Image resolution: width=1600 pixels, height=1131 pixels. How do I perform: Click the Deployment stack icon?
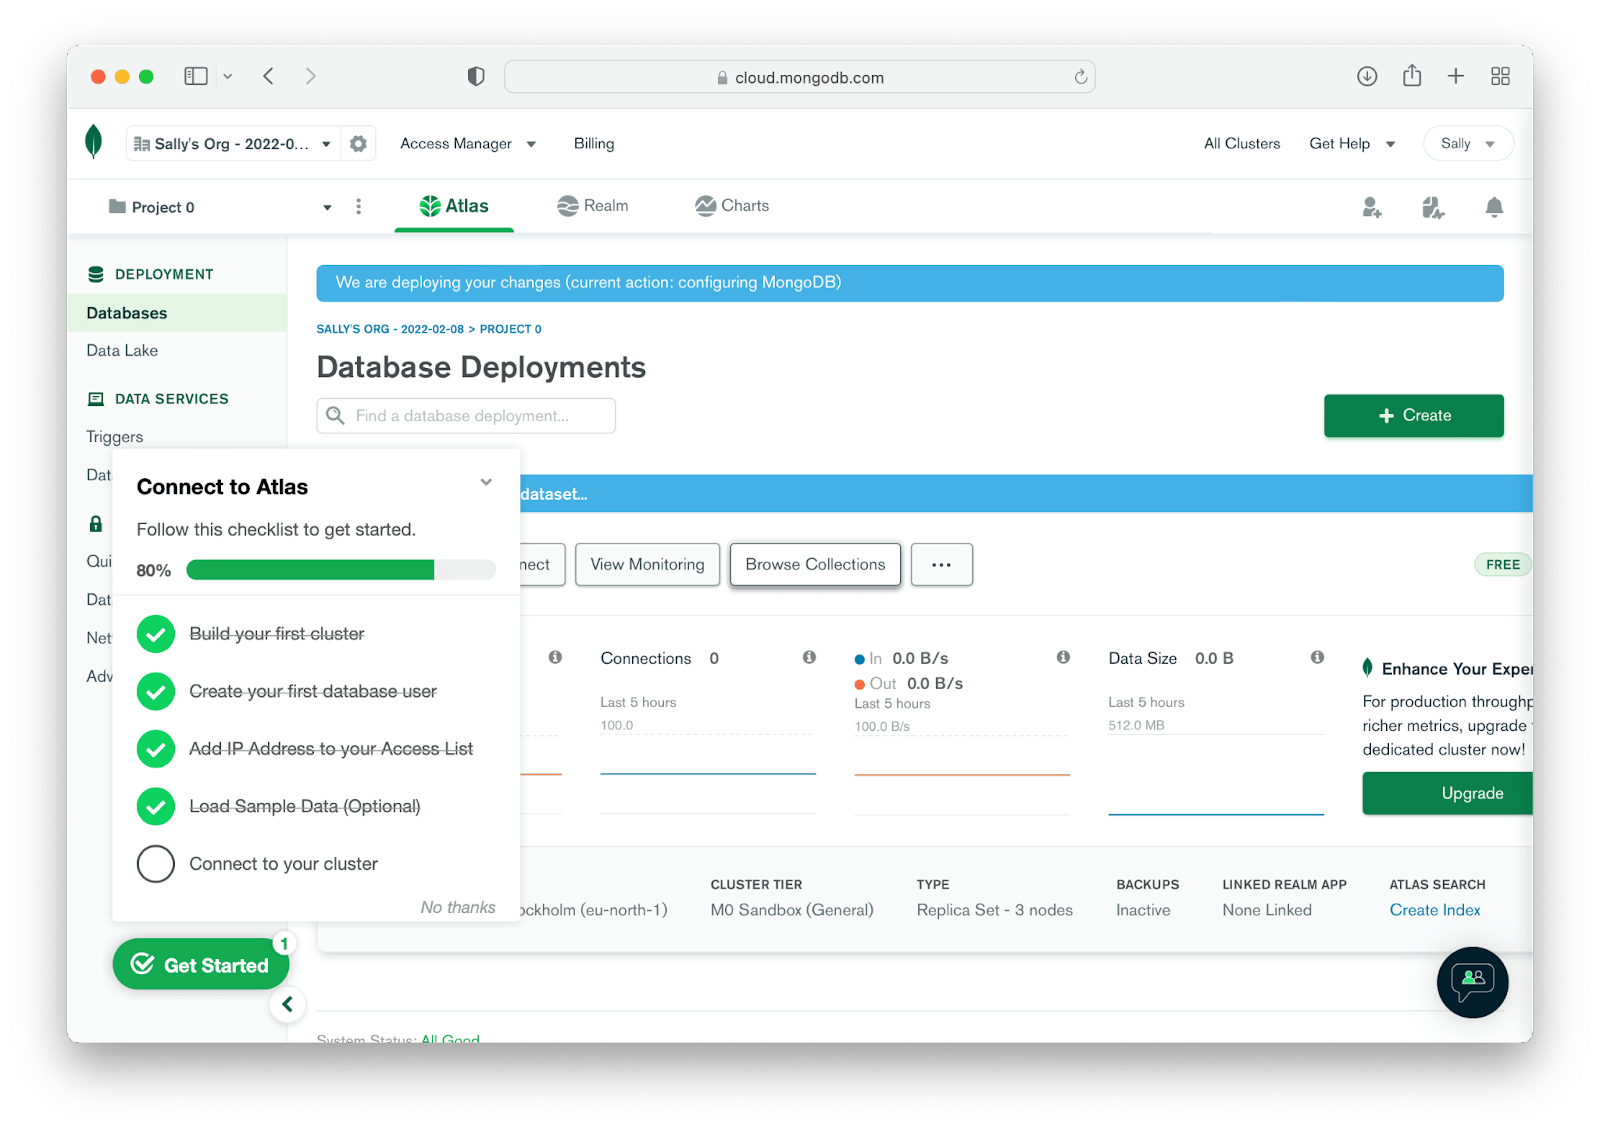96,274
